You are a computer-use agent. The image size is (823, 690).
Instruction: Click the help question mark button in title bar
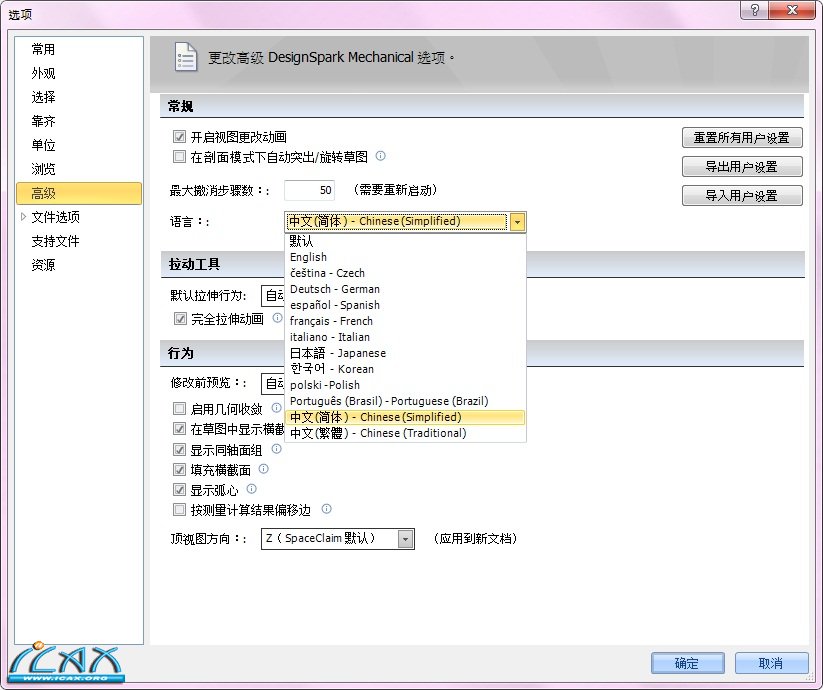pyautogui.click(x=754, y=9)
